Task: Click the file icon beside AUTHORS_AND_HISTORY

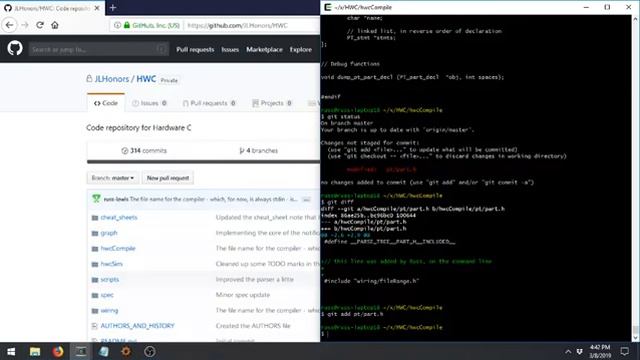Action: click(x=95, y=326)
